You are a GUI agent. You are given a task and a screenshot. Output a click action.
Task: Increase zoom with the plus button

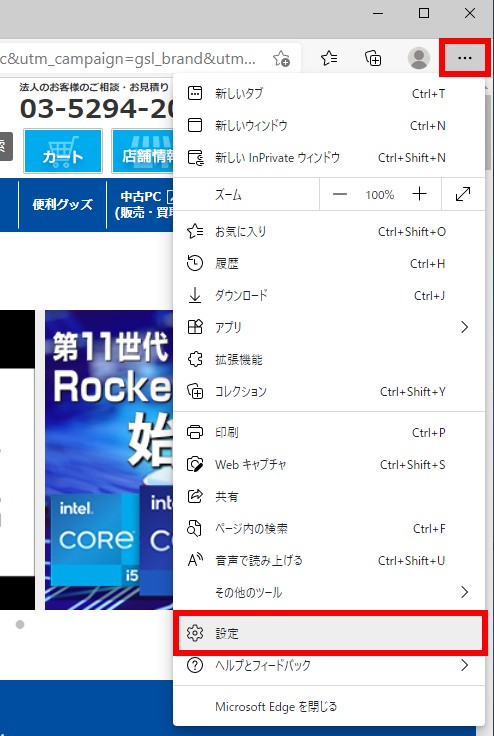[419, 194]
